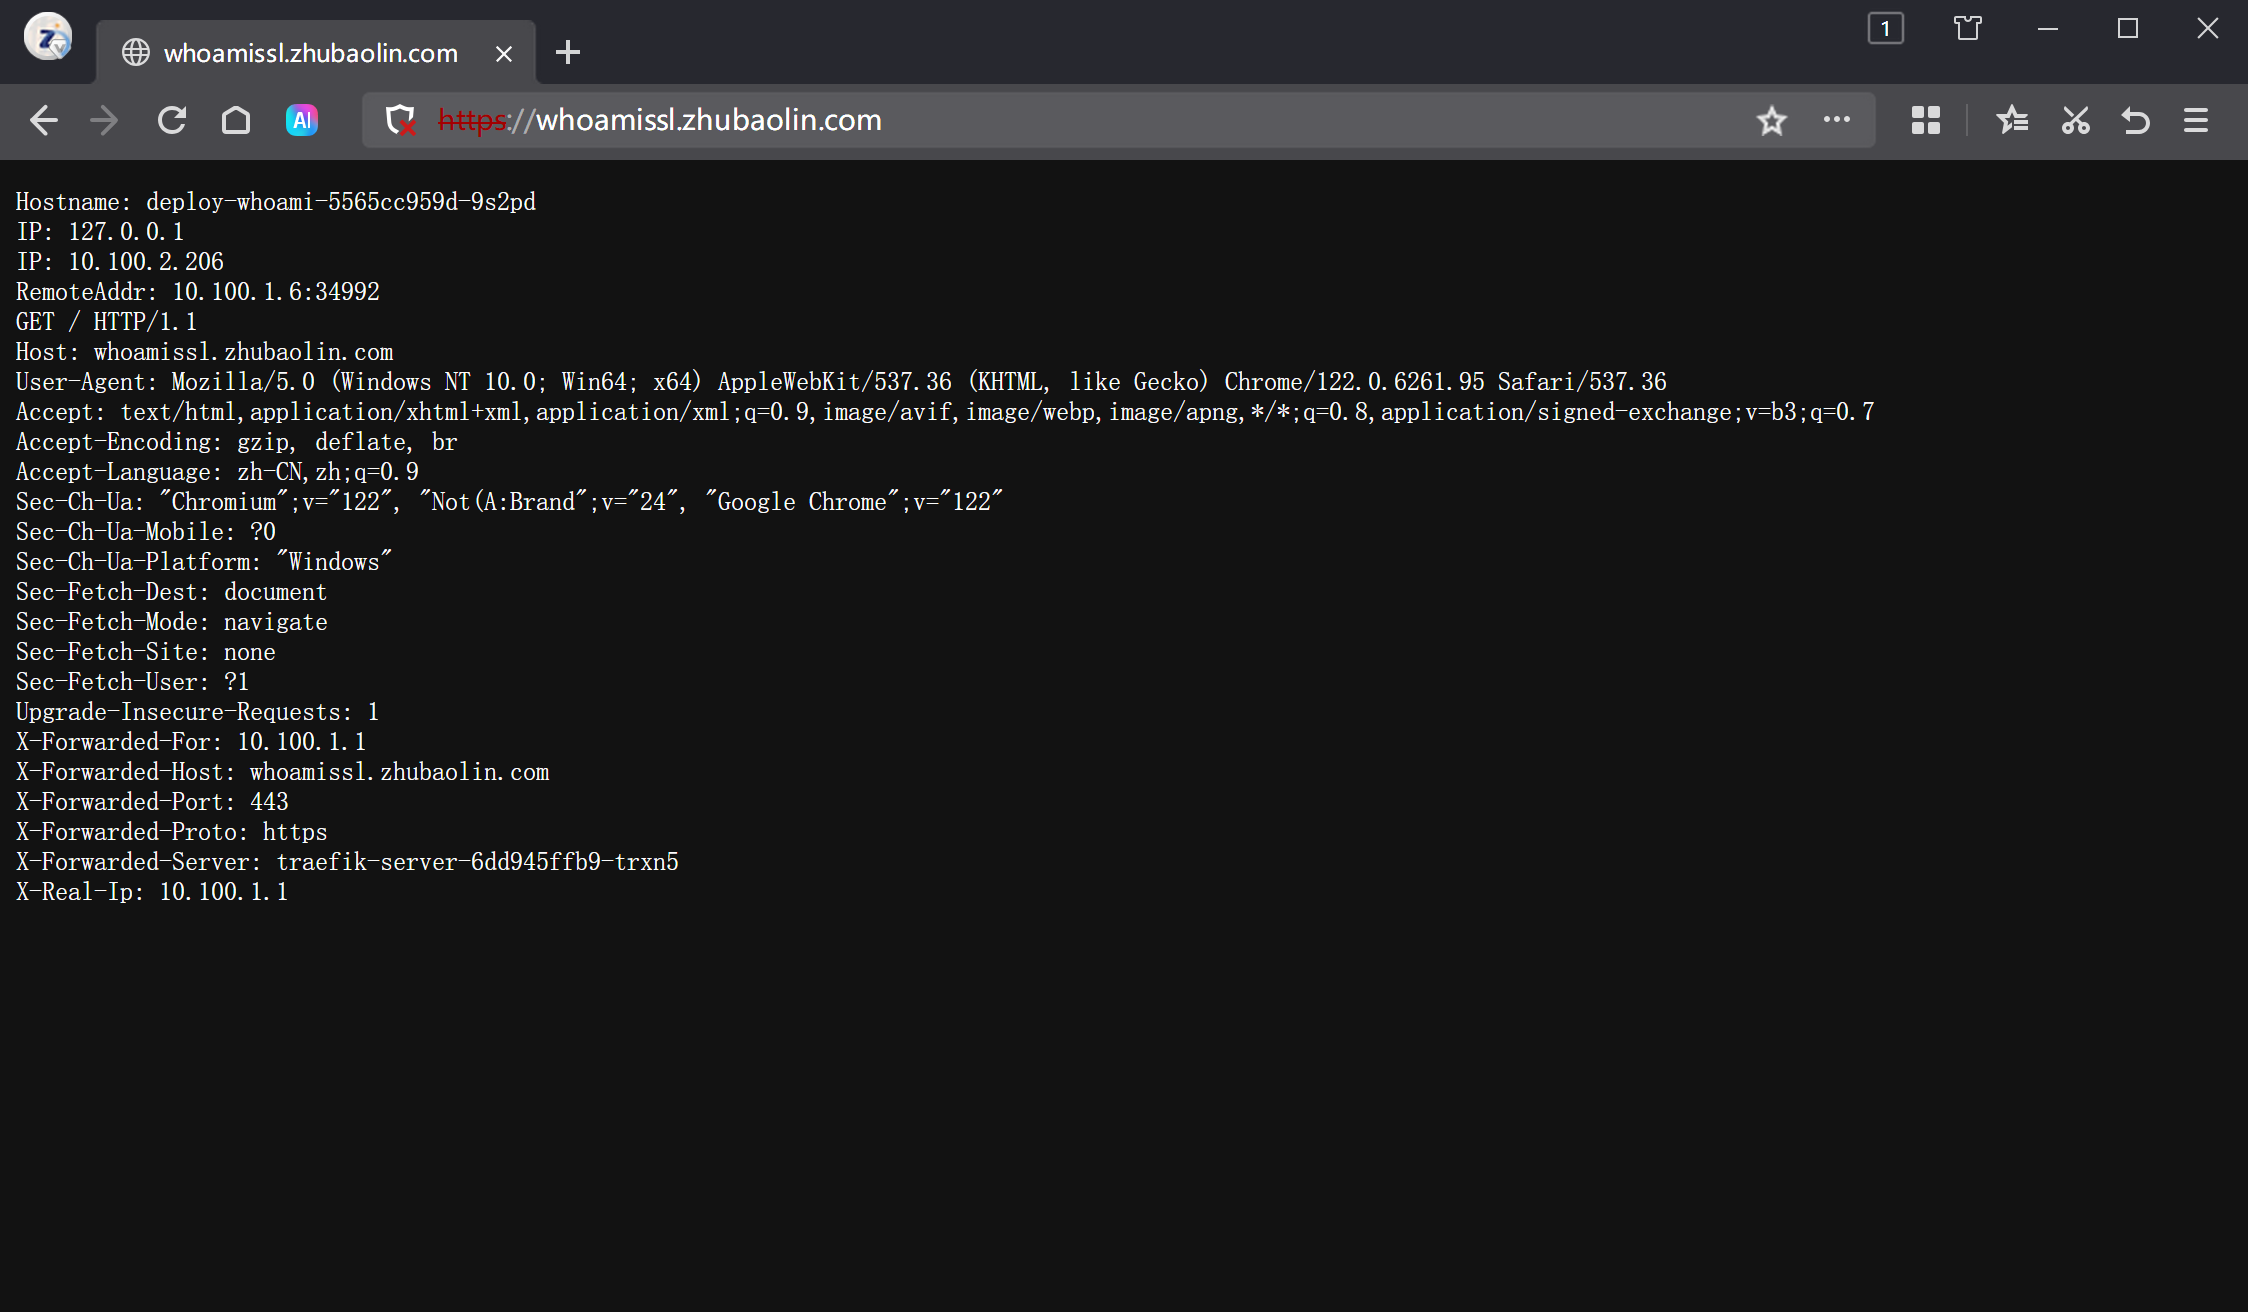This screenshot has width=2248, height=1312.
Task: Reload the whoamissl page
Action: click(172, 121)
